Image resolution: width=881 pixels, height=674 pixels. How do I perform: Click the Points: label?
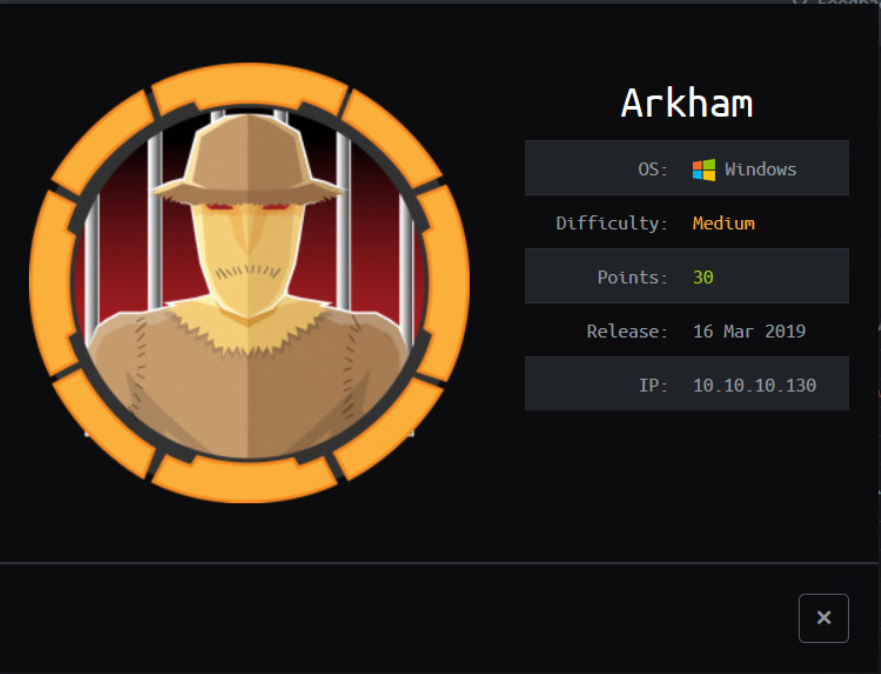click(x=632, y=277)
